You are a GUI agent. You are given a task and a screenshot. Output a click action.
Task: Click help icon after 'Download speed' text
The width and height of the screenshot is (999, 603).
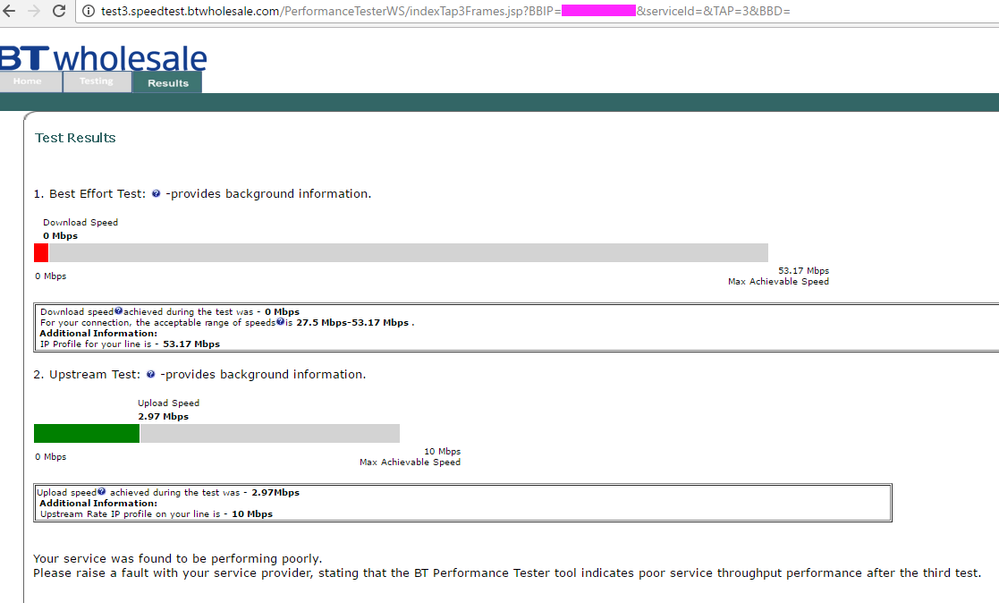click(x=118, y=311)
